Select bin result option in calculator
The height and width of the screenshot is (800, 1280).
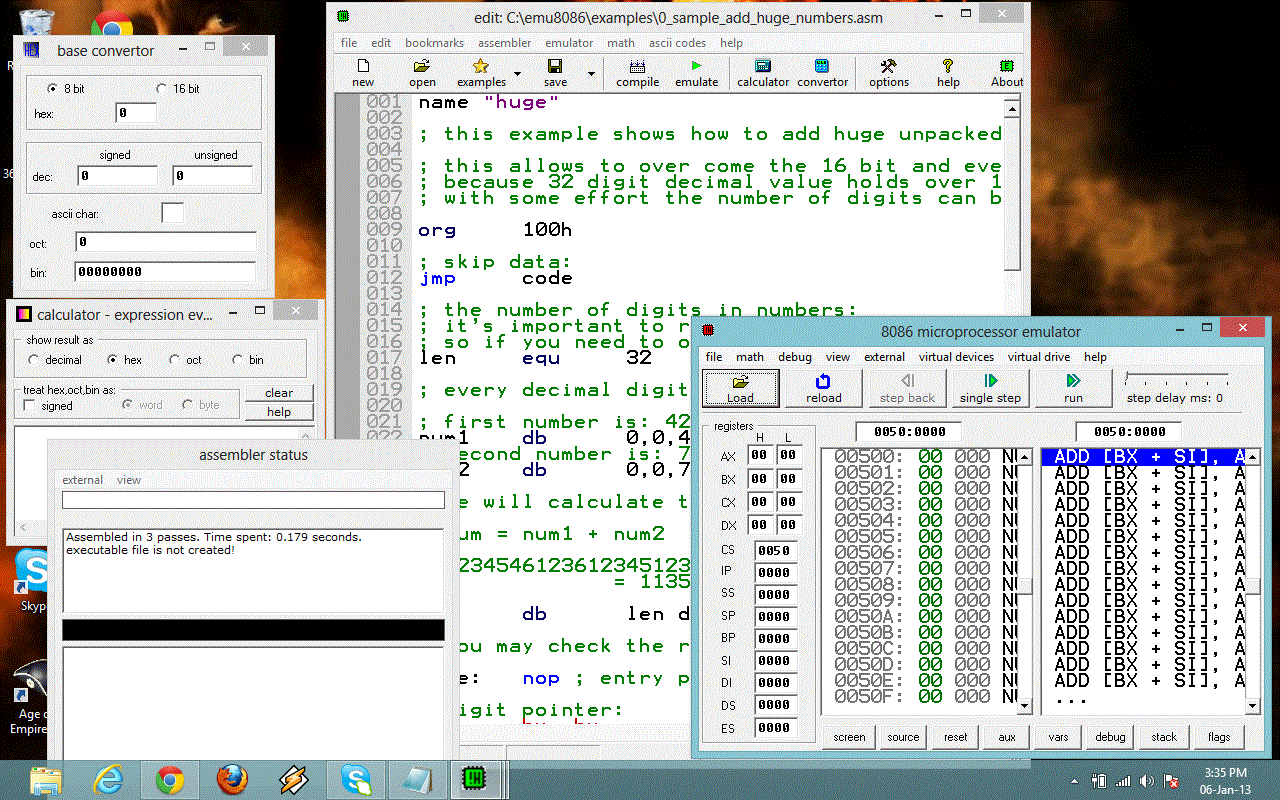click(238, 360)
